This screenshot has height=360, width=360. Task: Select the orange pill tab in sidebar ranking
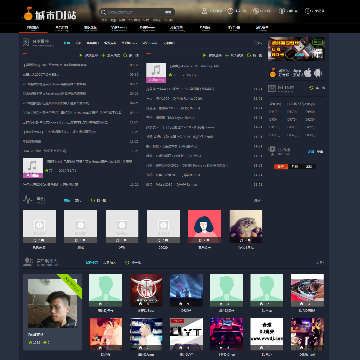(x=281, y=166)
